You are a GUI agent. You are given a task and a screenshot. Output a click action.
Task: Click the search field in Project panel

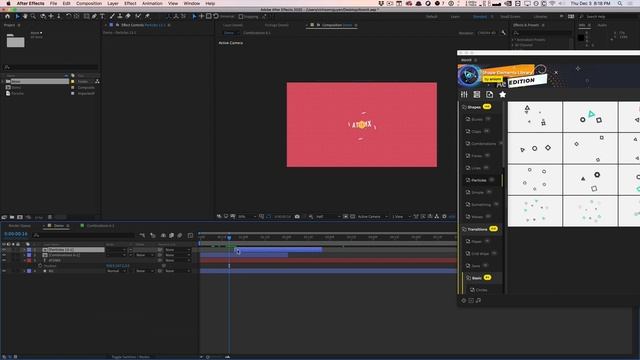[50, 67]
